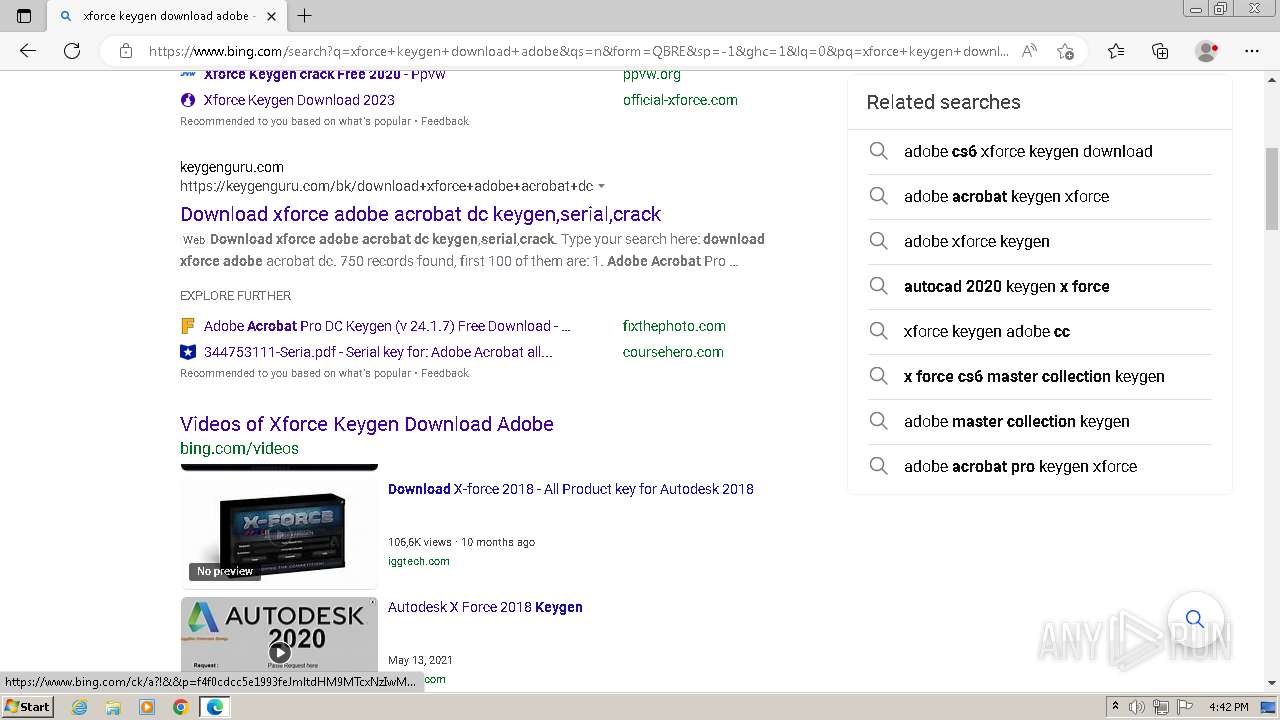
Task: Open Xforce Keygen Download 2023 link
Action: (x=299, y=100)
